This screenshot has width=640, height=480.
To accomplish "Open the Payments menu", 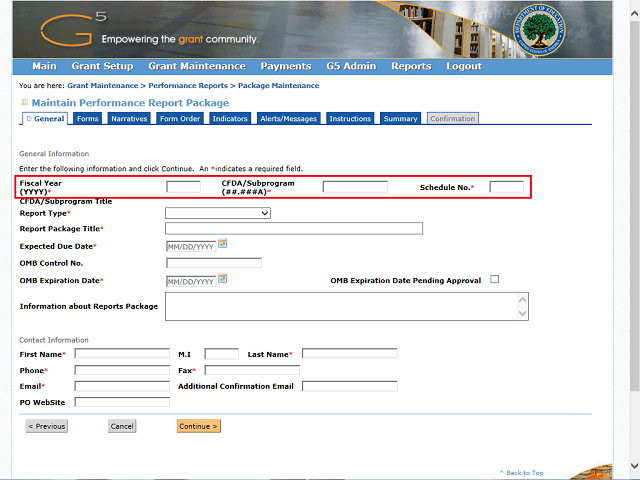I will [286, 66].
